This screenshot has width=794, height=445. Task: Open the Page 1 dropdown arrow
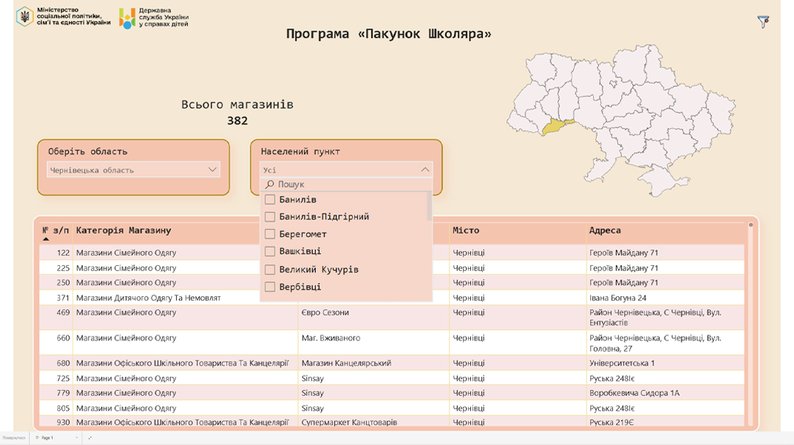click(76, 438)
